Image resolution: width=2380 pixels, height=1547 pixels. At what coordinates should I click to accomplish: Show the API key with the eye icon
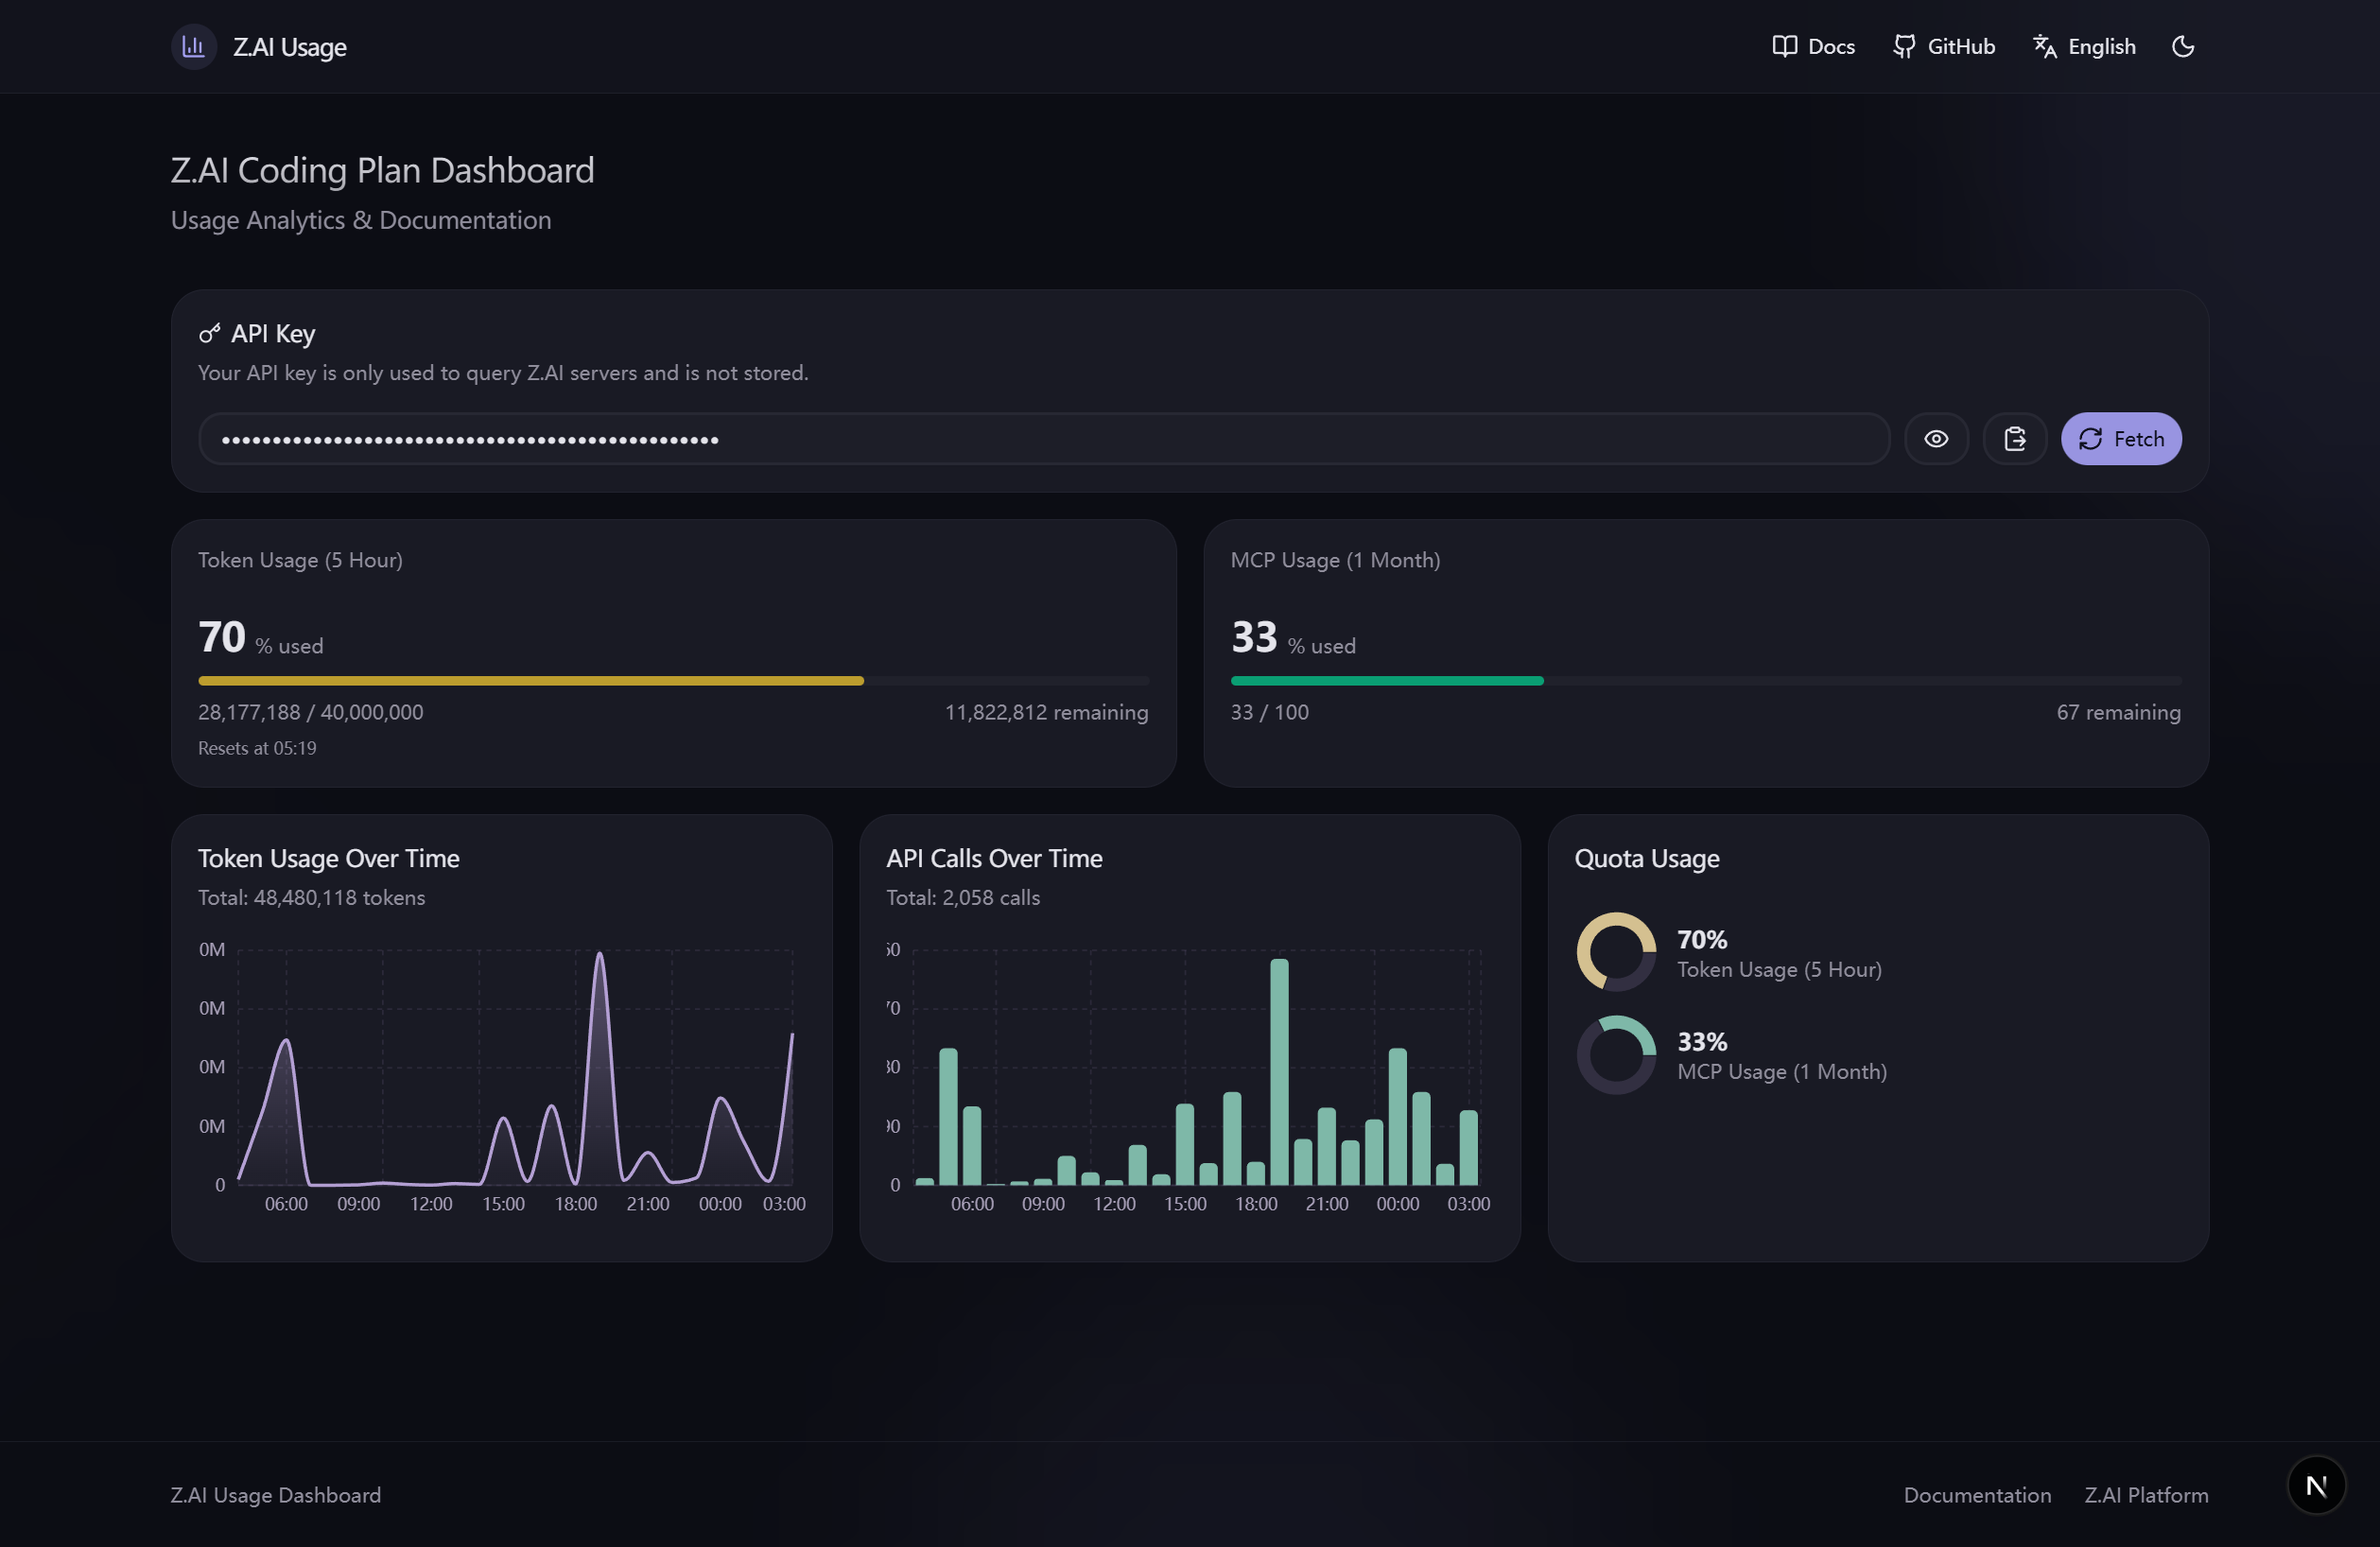point(1936,439)
